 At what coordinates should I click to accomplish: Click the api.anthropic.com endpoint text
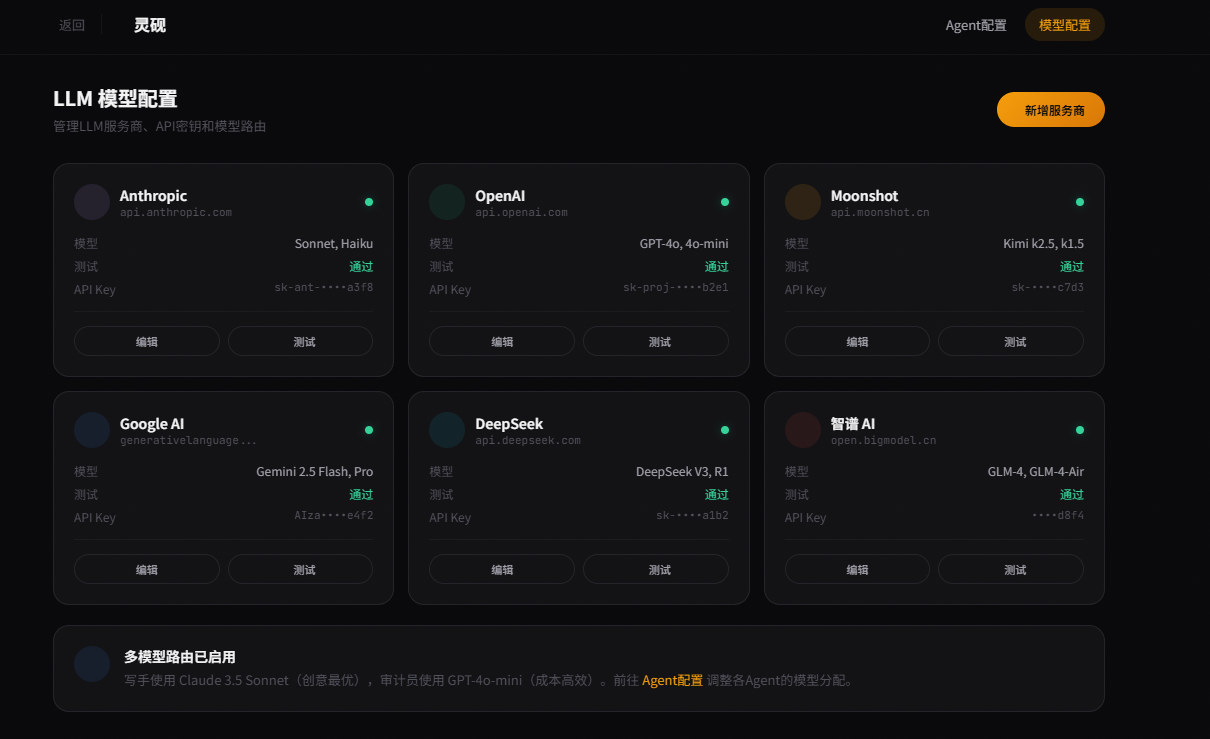point(176,213)
